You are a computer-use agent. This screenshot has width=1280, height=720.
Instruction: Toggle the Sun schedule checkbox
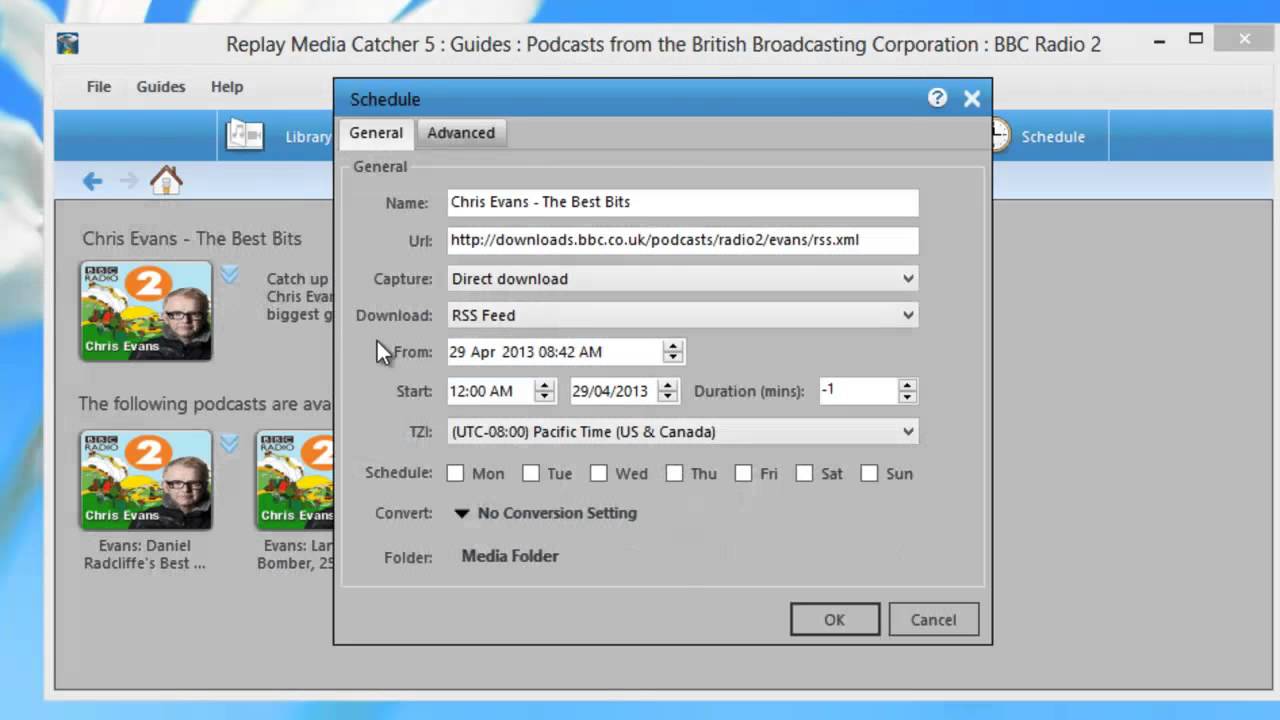pos(869,473)
